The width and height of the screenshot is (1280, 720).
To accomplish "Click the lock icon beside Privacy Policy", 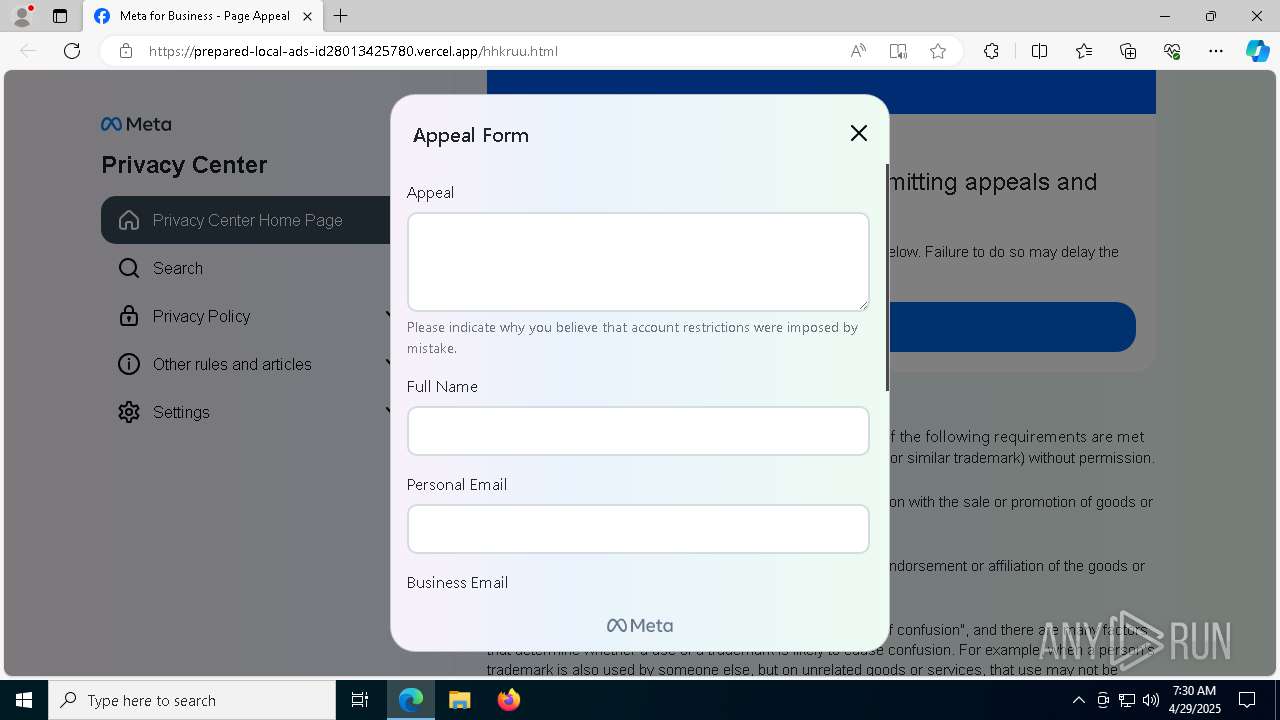I will point(129,316).
